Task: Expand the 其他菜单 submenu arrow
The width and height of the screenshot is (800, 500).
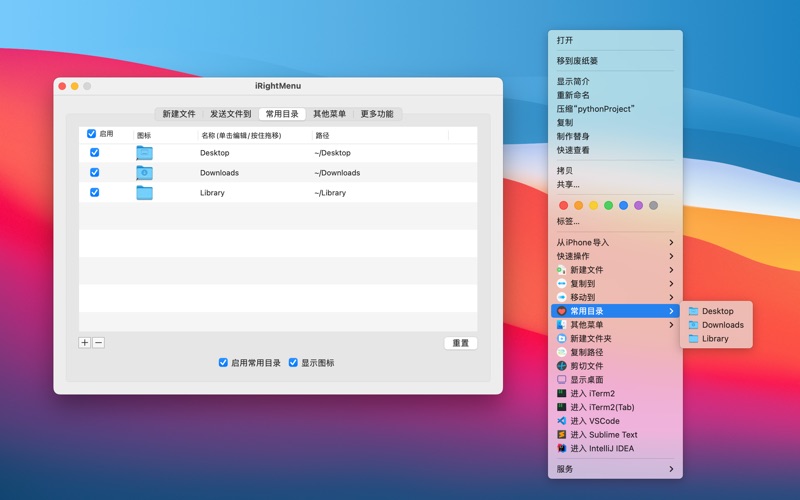Action: (671, 325)
